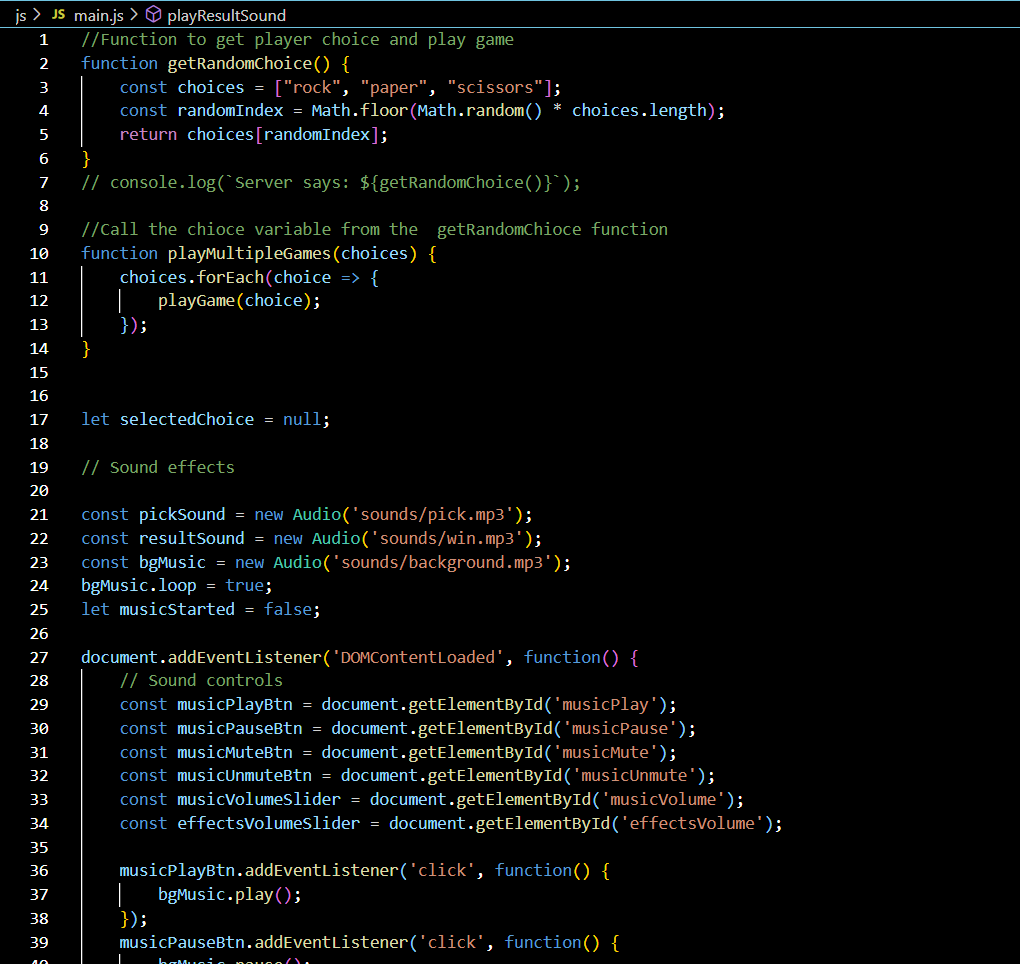Click the 'js' folder breadcrumb
This screenshot has height=964, width=1020.
pos(21,15)
